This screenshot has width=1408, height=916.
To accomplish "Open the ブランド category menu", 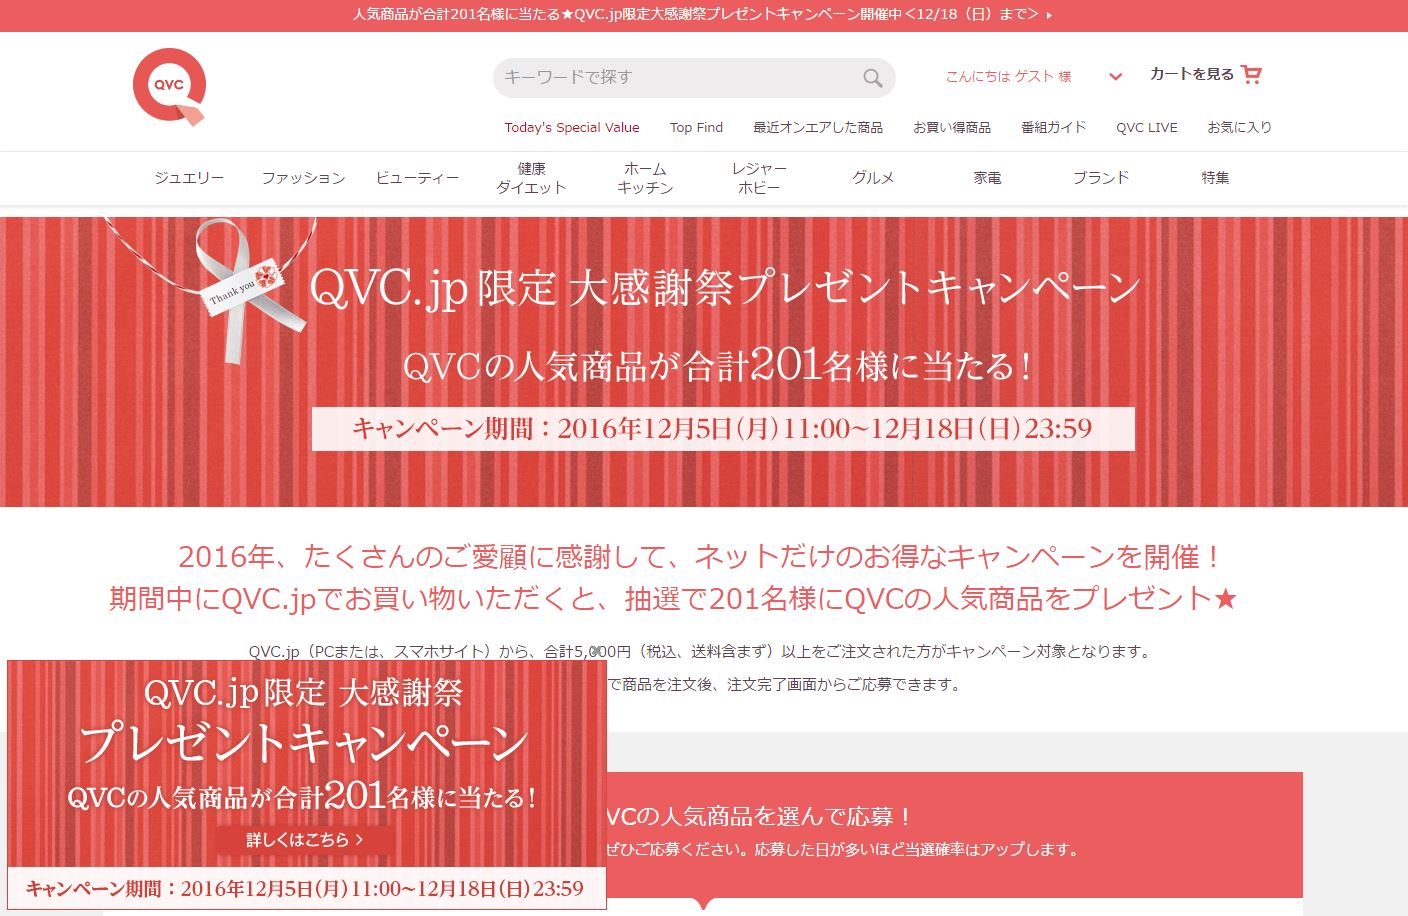I will coord(1101,178).
